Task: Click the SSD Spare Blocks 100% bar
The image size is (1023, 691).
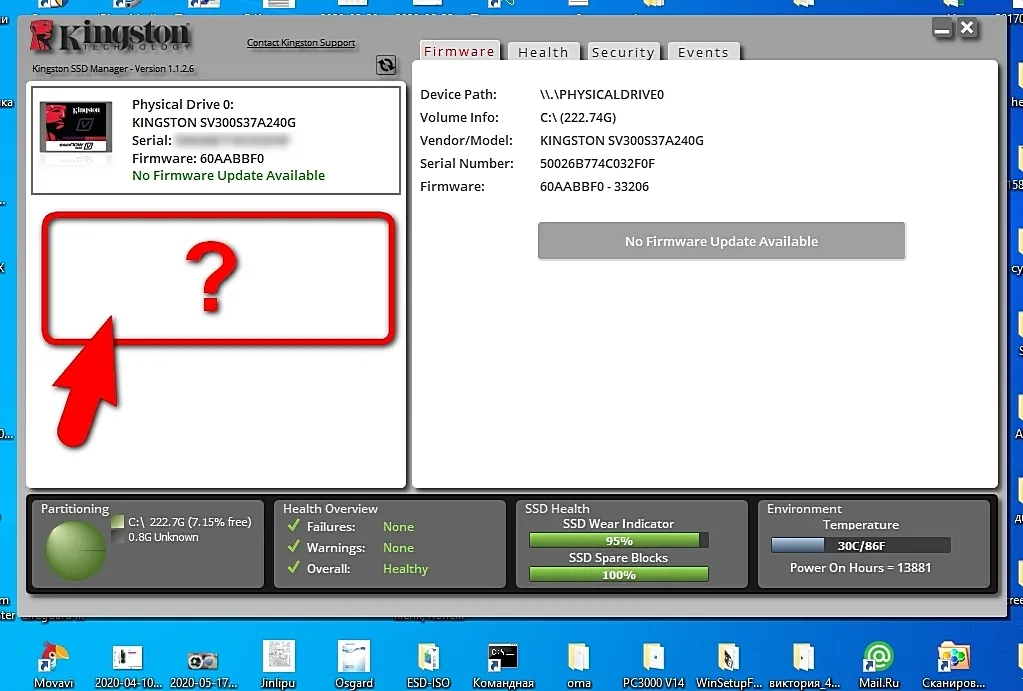Action: tap(618, 575)
